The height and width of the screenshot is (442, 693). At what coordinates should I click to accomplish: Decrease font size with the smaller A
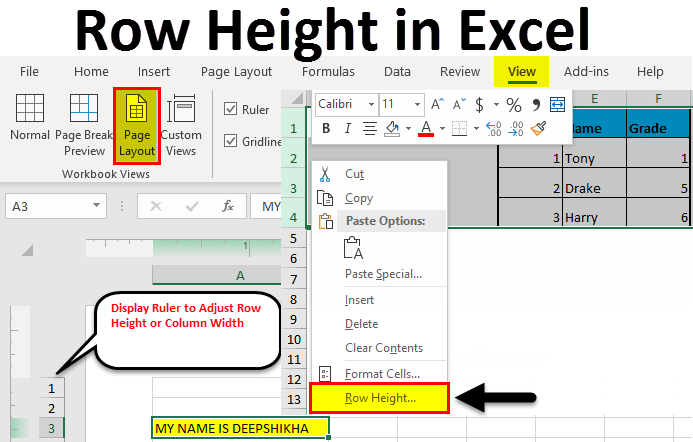(459, 104)
